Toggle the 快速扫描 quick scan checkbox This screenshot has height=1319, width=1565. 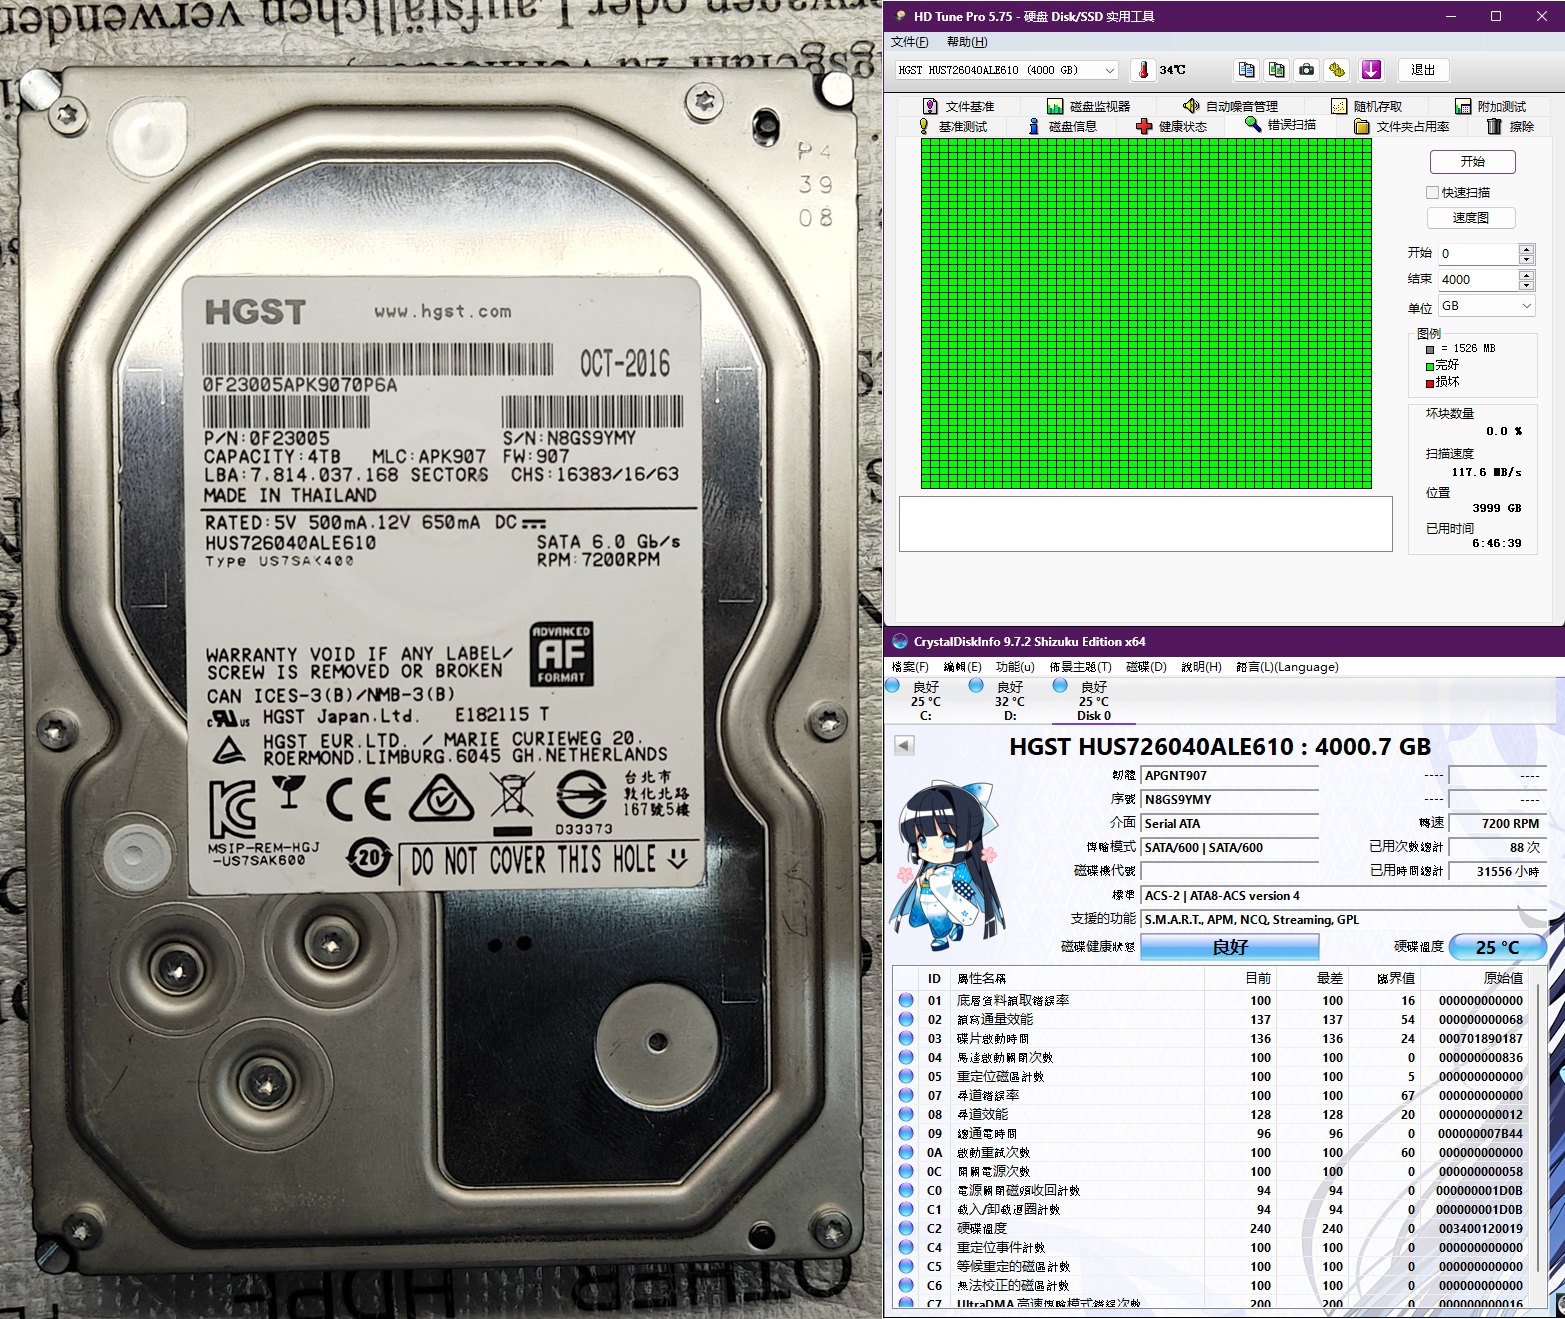(1433, 192)
